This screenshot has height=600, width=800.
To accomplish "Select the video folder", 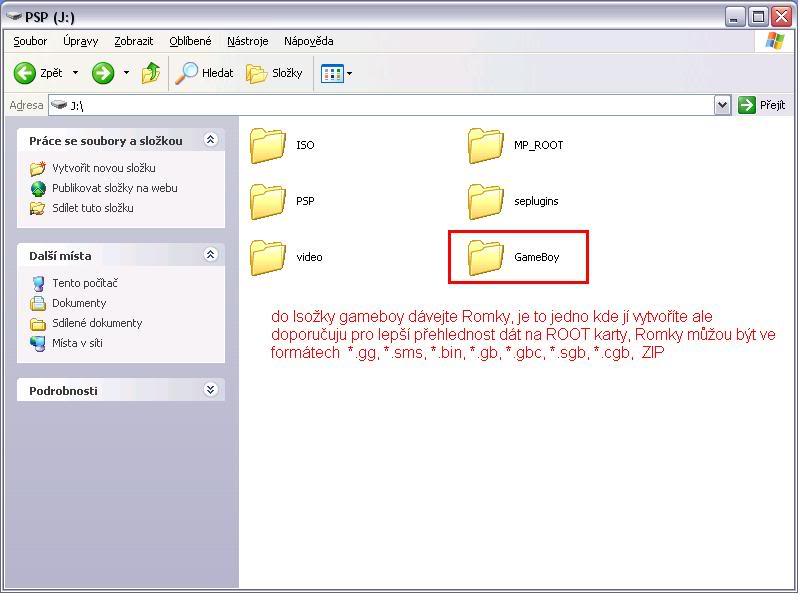I will click(x=268, y=257).
